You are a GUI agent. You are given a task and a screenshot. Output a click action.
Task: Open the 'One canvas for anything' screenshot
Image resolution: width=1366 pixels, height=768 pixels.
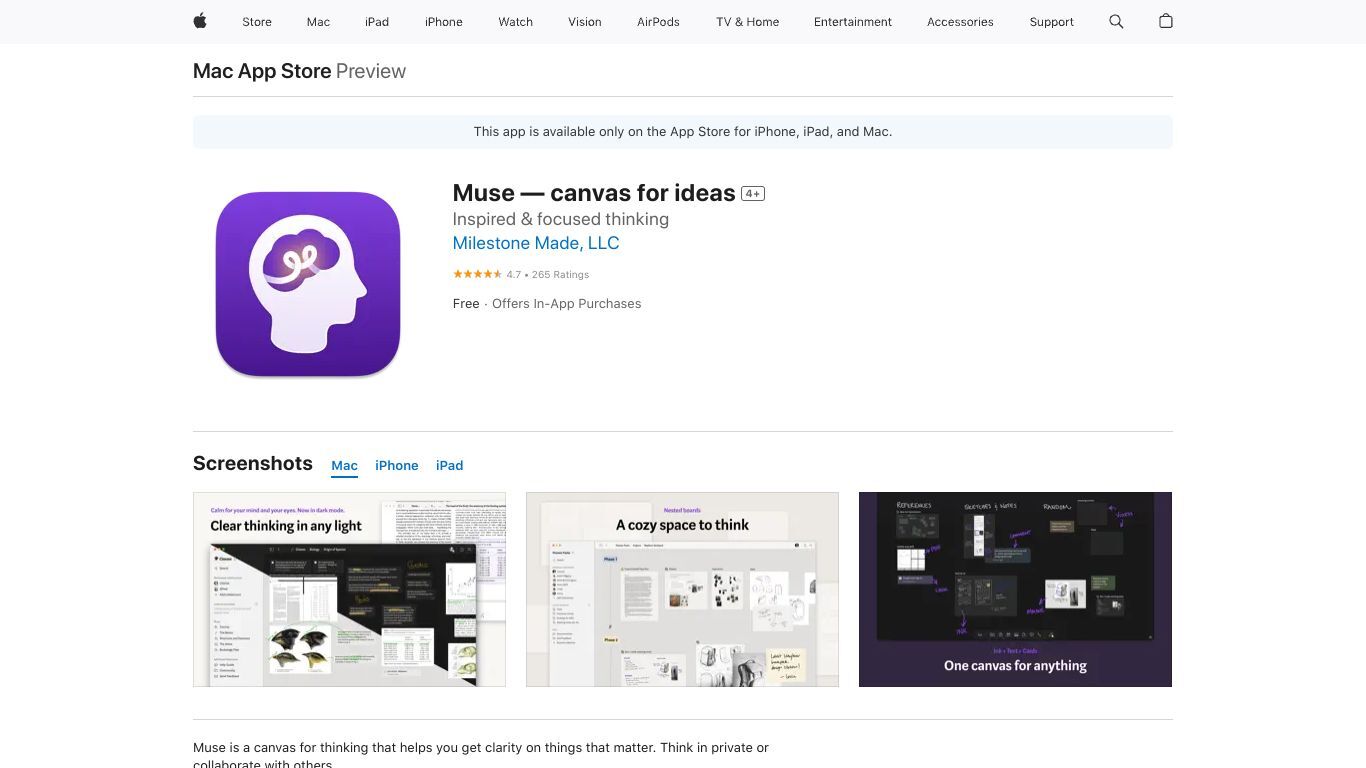point(1015,589)
